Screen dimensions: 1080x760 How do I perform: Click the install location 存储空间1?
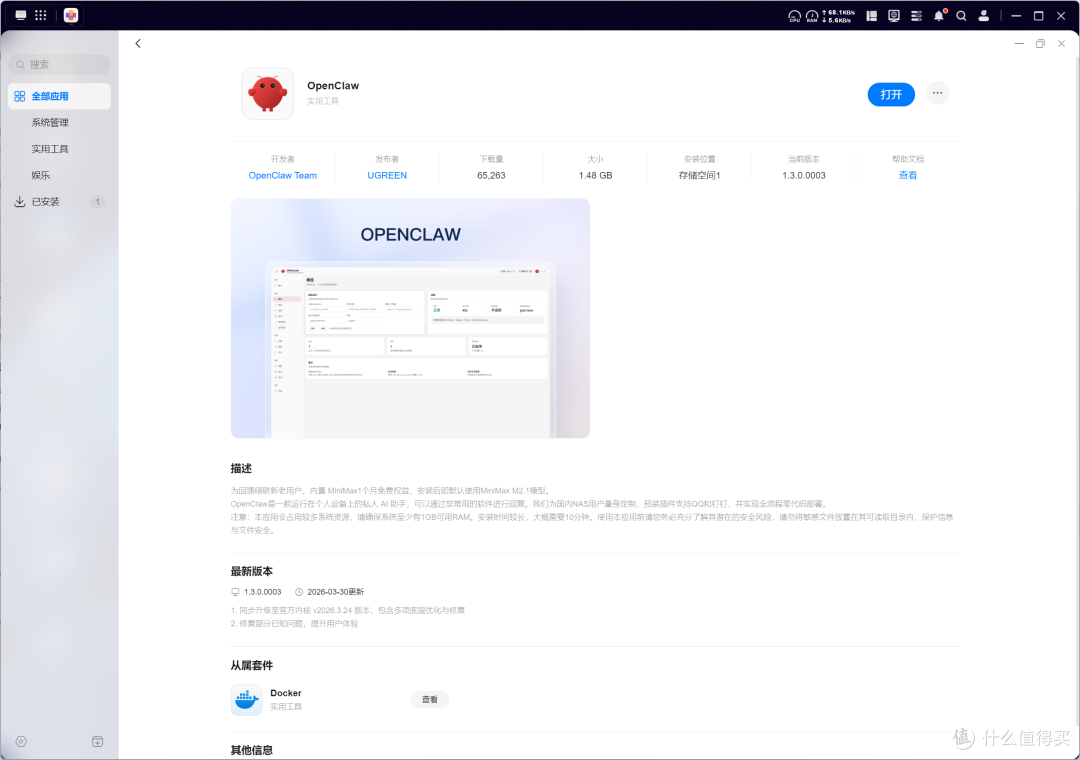pyautogui.click(x=699, y=175)
